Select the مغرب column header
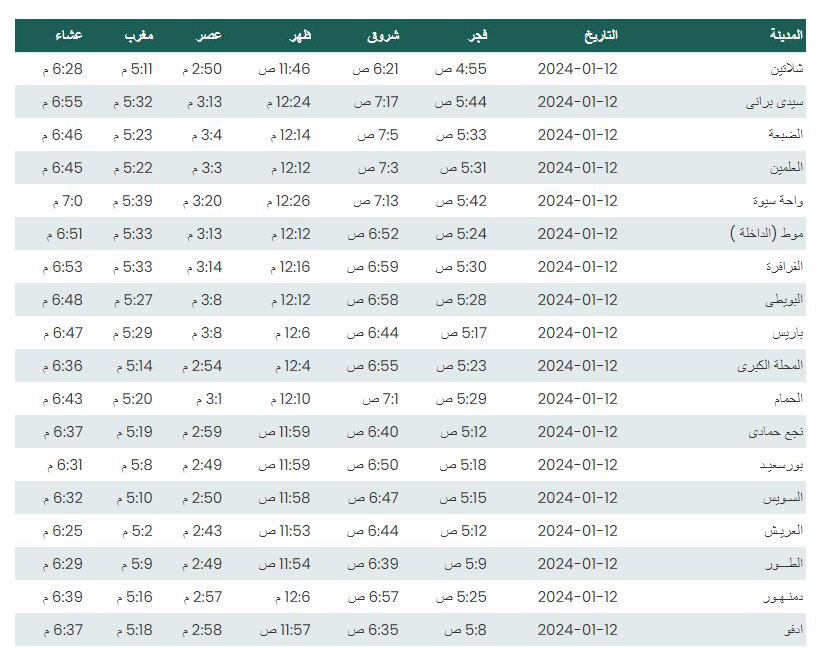Screen dimensions: 825x648 139,35
